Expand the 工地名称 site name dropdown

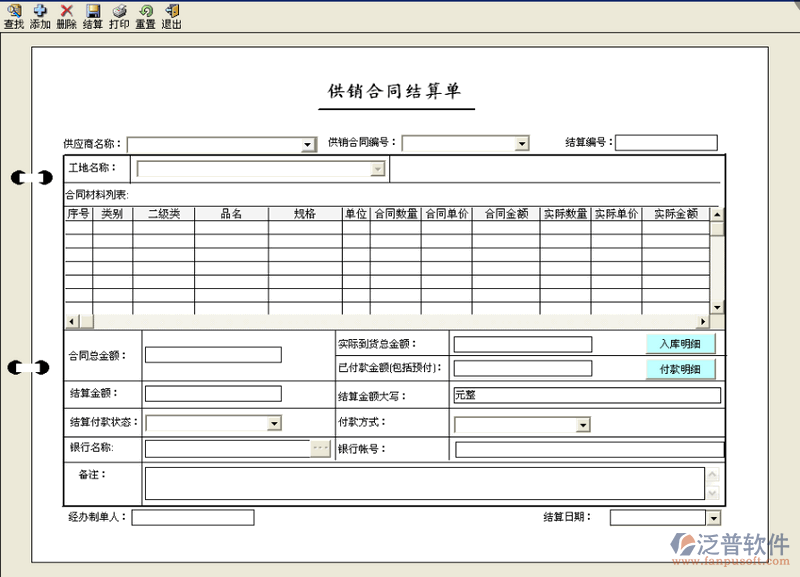(x=378, y=168)
